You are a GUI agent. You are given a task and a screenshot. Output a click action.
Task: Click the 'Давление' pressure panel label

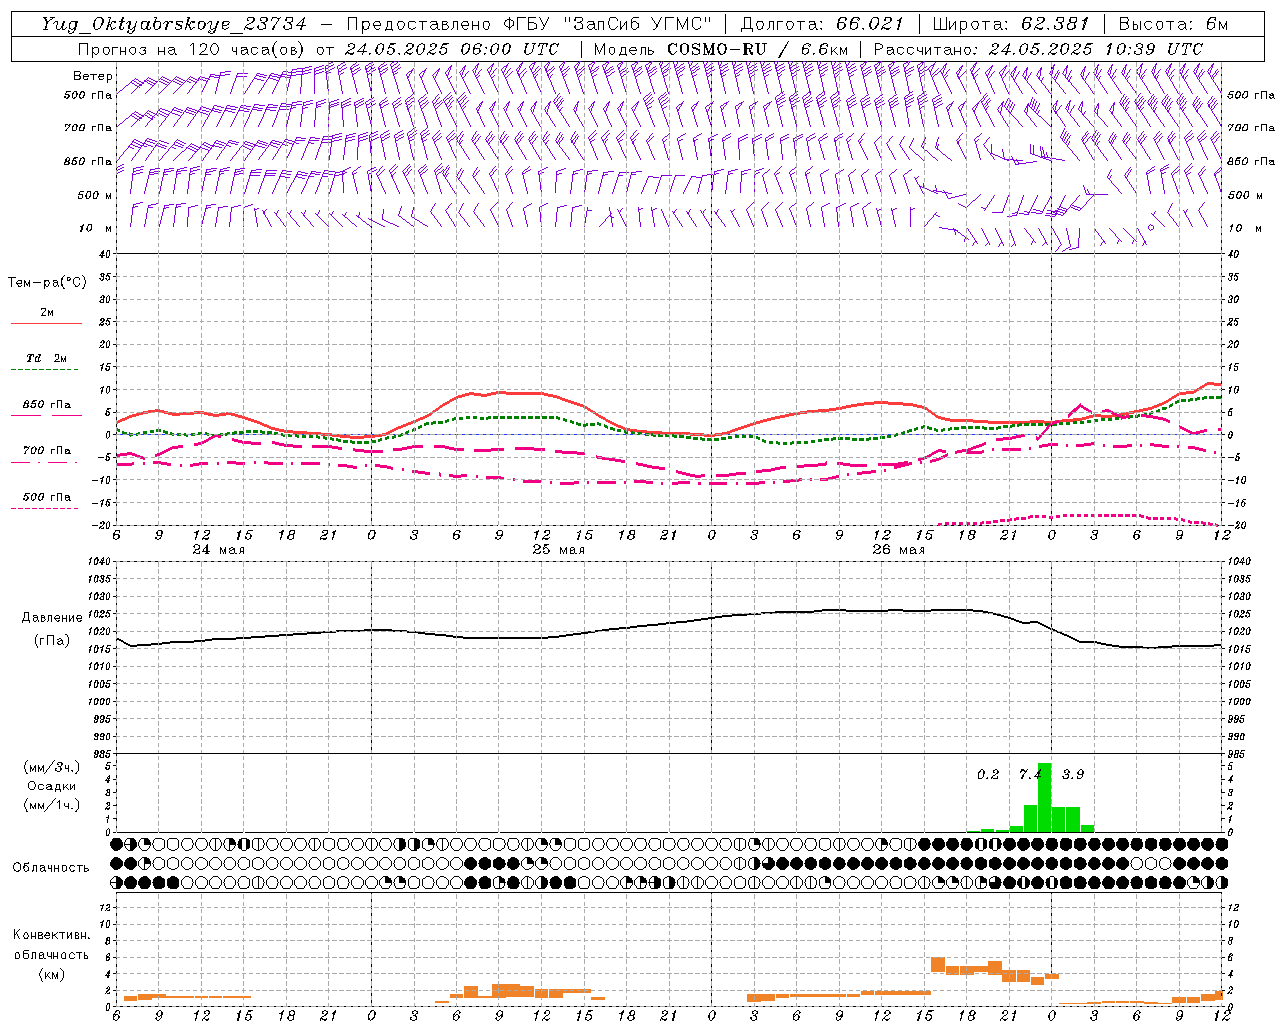click(52, 618)
